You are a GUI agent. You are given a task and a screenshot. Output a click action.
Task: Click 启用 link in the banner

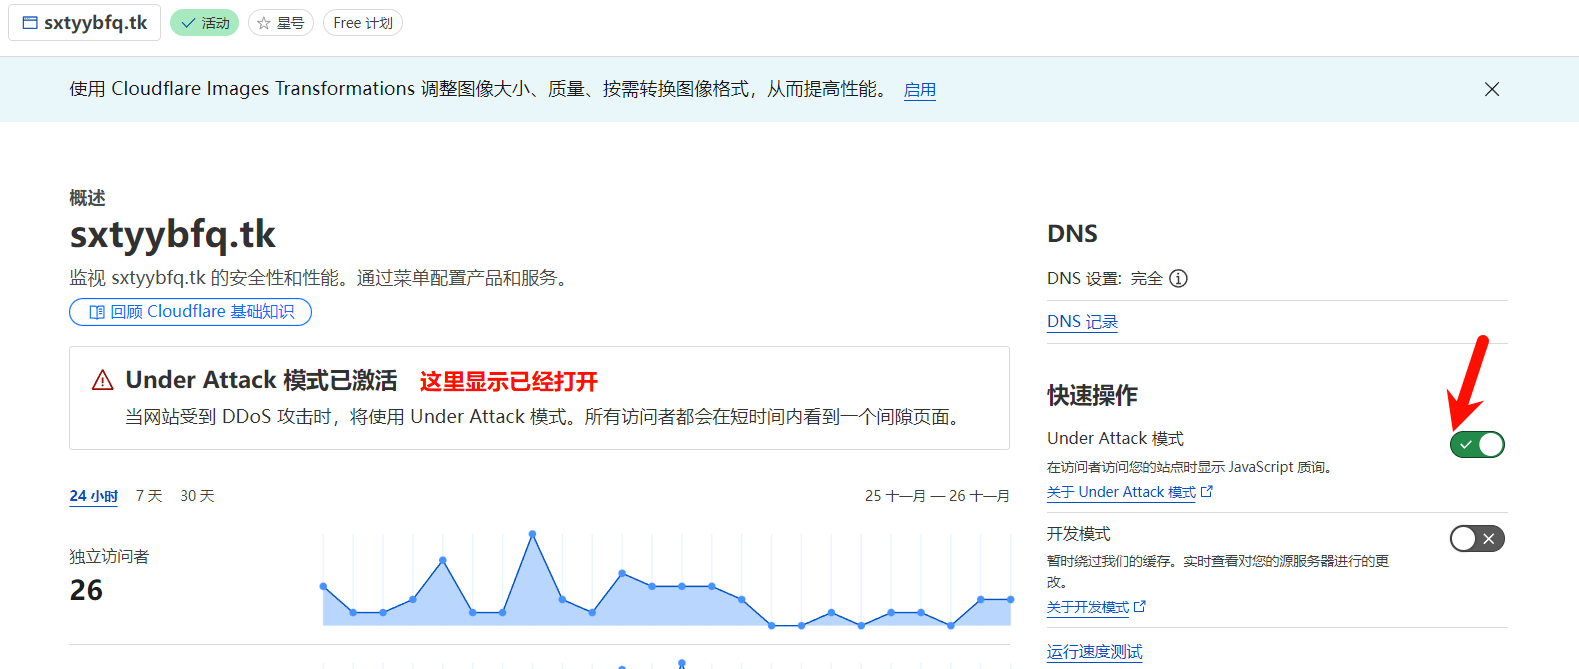[x=919, y=90]
